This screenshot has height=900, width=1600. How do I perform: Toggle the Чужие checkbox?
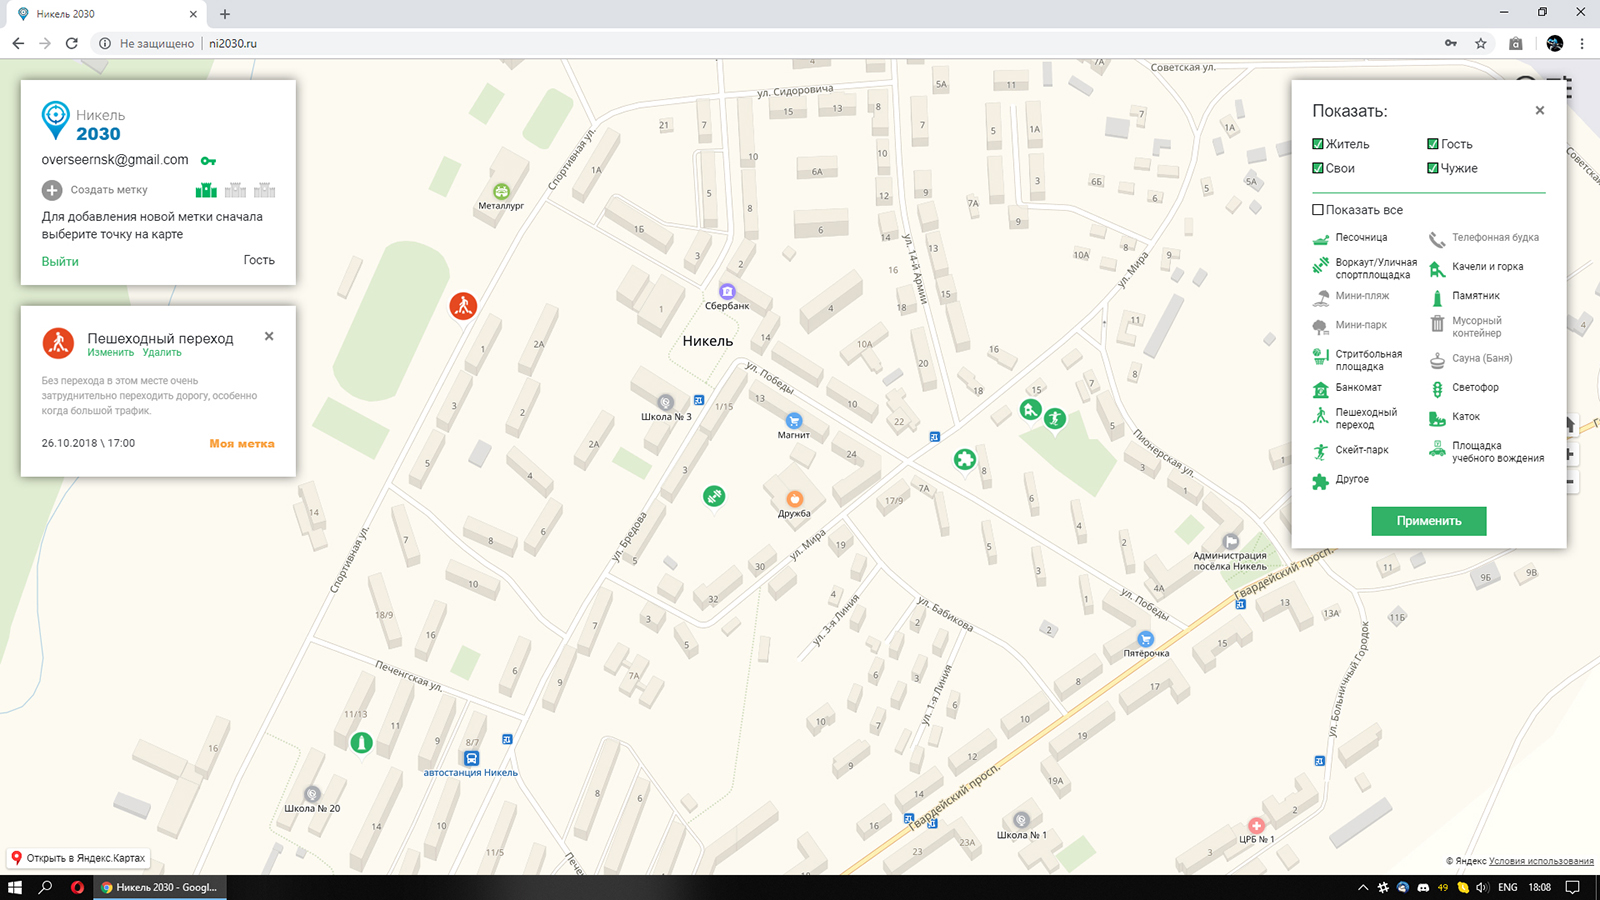pos(1433,168)
